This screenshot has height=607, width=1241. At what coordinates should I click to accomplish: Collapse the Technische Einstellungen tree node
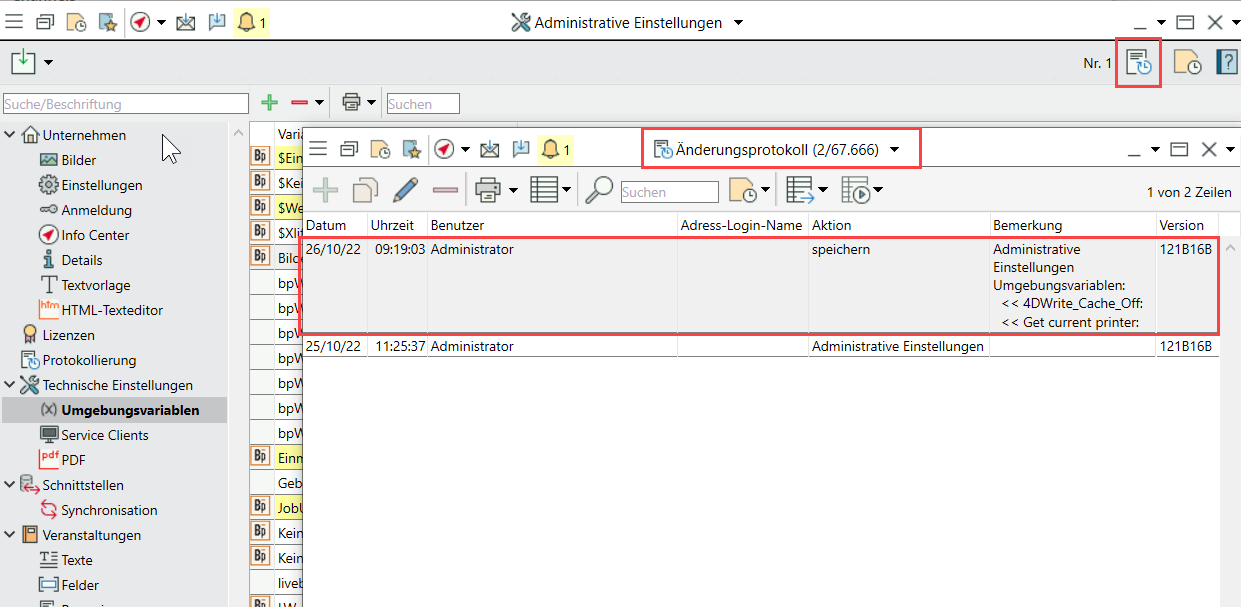coord(10,385)
